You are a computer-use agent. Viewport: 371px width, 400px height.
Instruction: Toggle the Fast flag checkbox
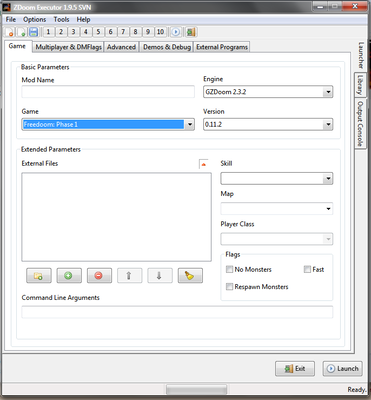click(x=307, y=269)
